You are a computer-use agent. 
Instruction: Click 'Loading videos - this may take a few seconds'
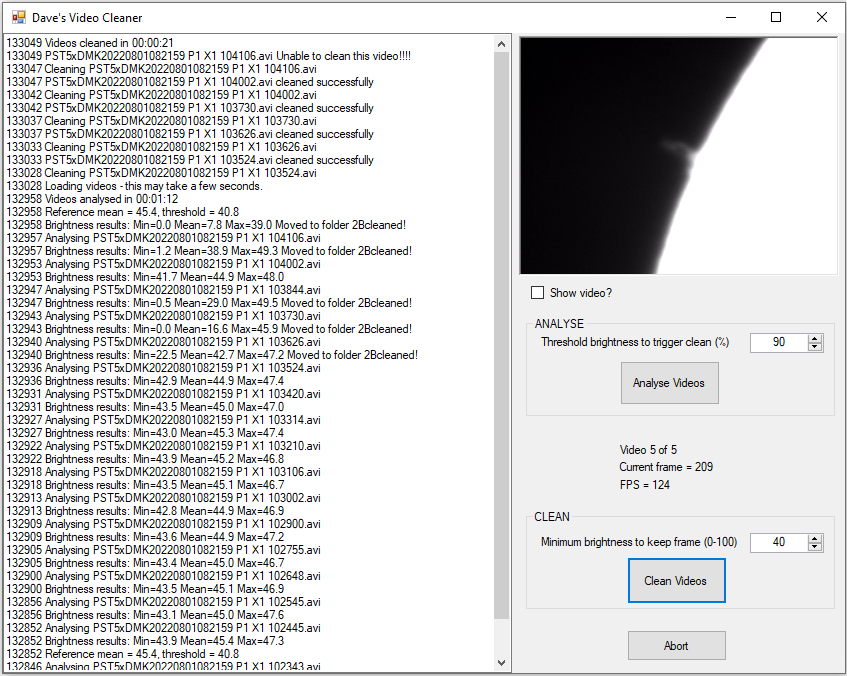(x=135, y=186)
